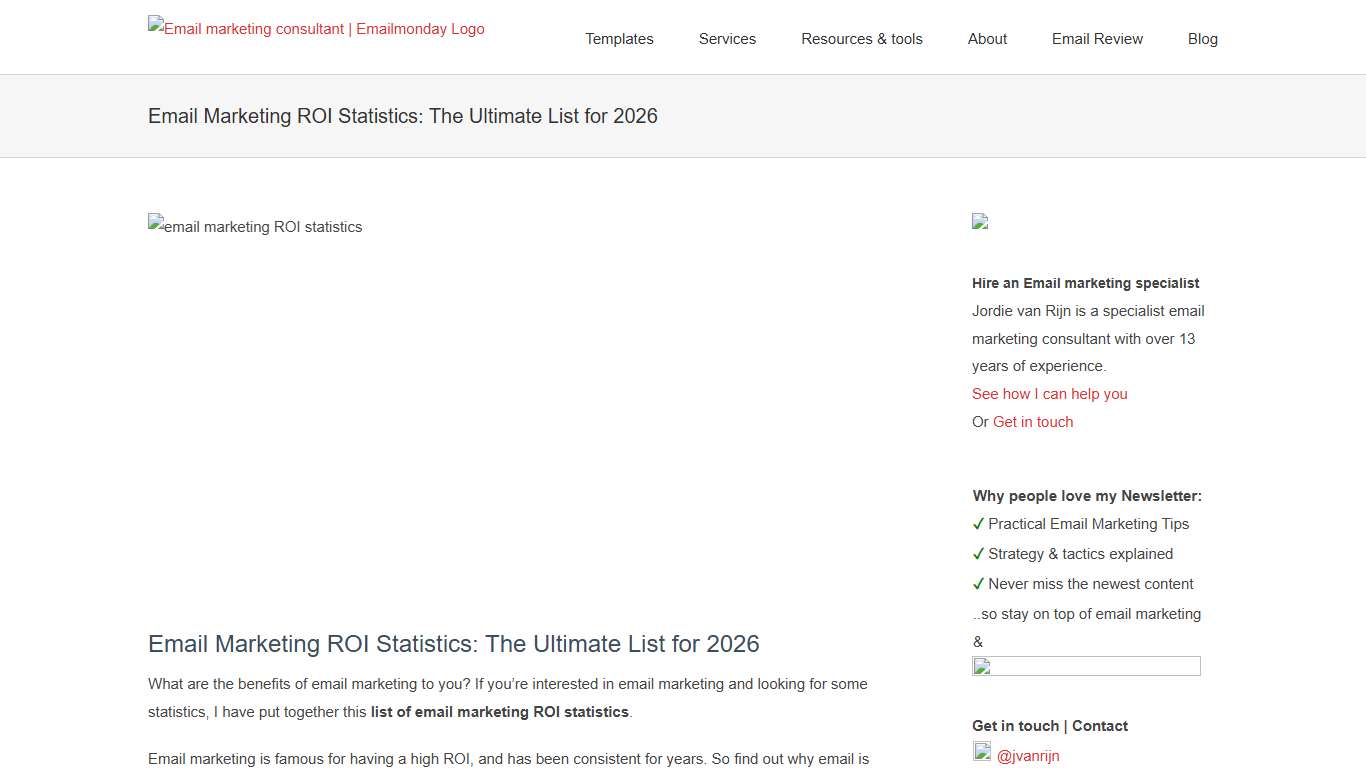
Task: Click the 'Get in touch' link
Action: click(x=1033, y=421)
